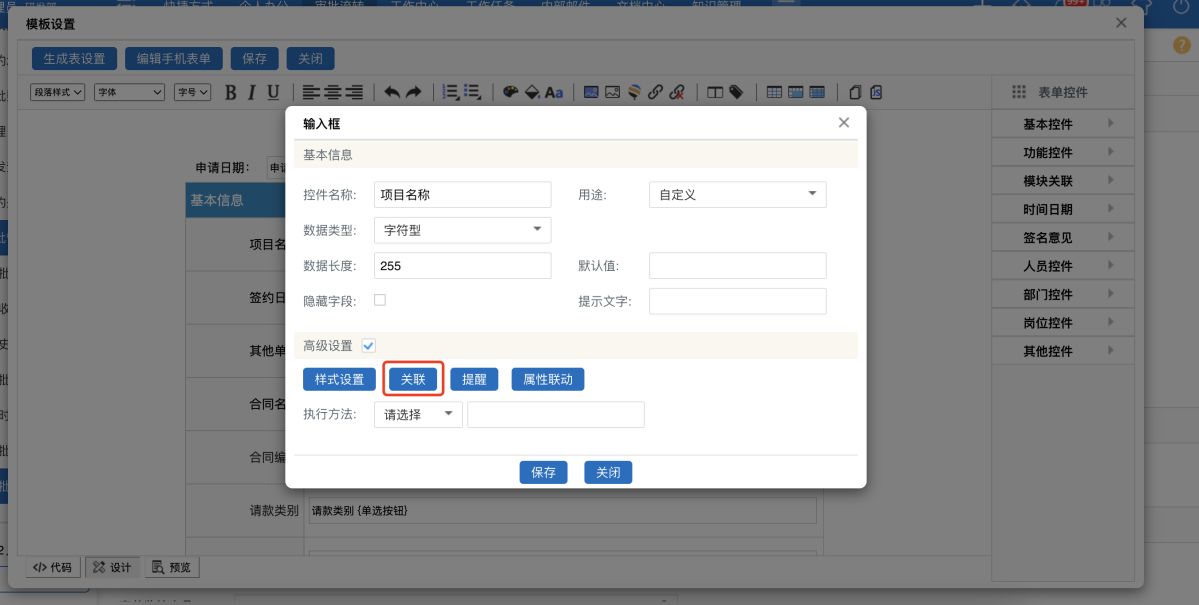
Task: Toggle the 隐藏字段 checkbox
Action: [380, 300]
